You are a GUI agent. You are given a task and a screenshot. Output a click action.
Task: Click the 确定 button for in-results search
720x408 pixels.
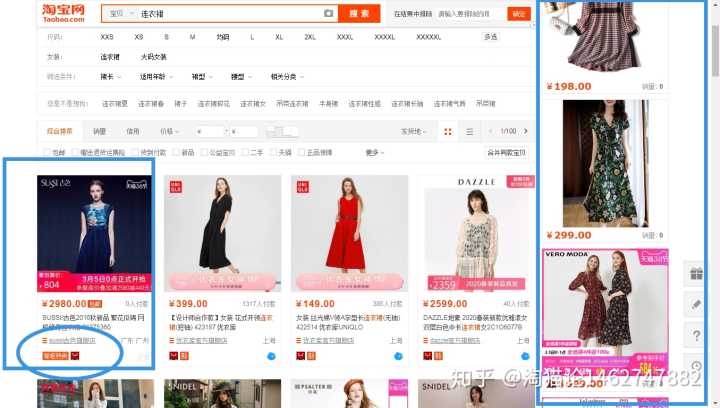pyautogui.click(x=519, y=14)
